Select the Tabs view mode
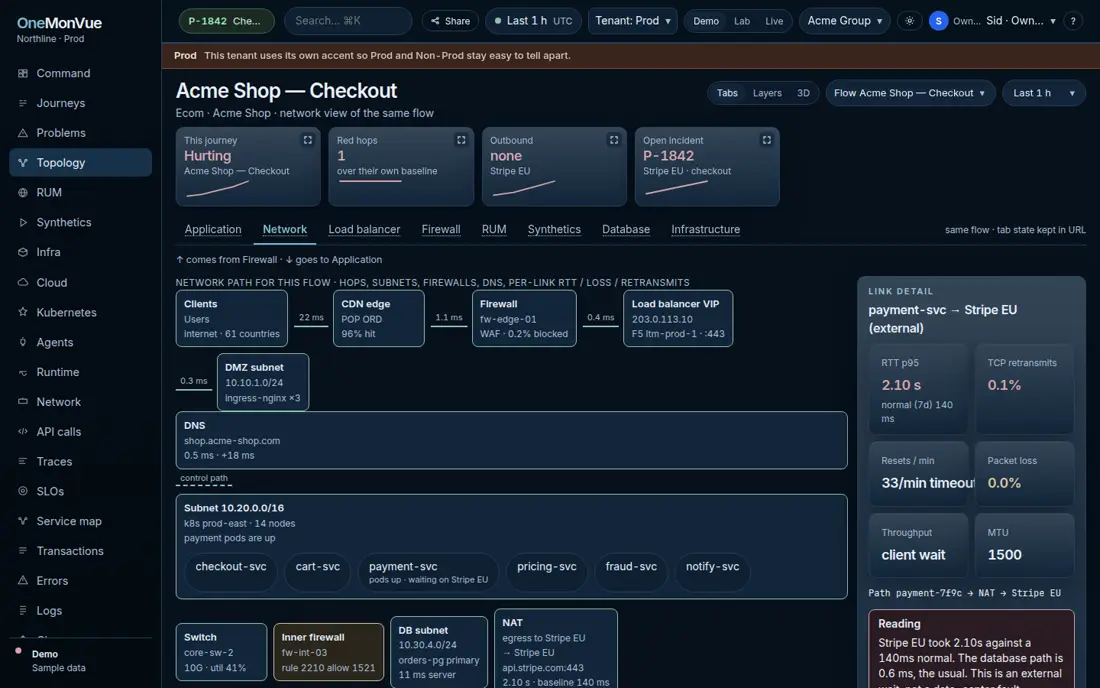The image size is (1100, 688). (x=727, y=93)
